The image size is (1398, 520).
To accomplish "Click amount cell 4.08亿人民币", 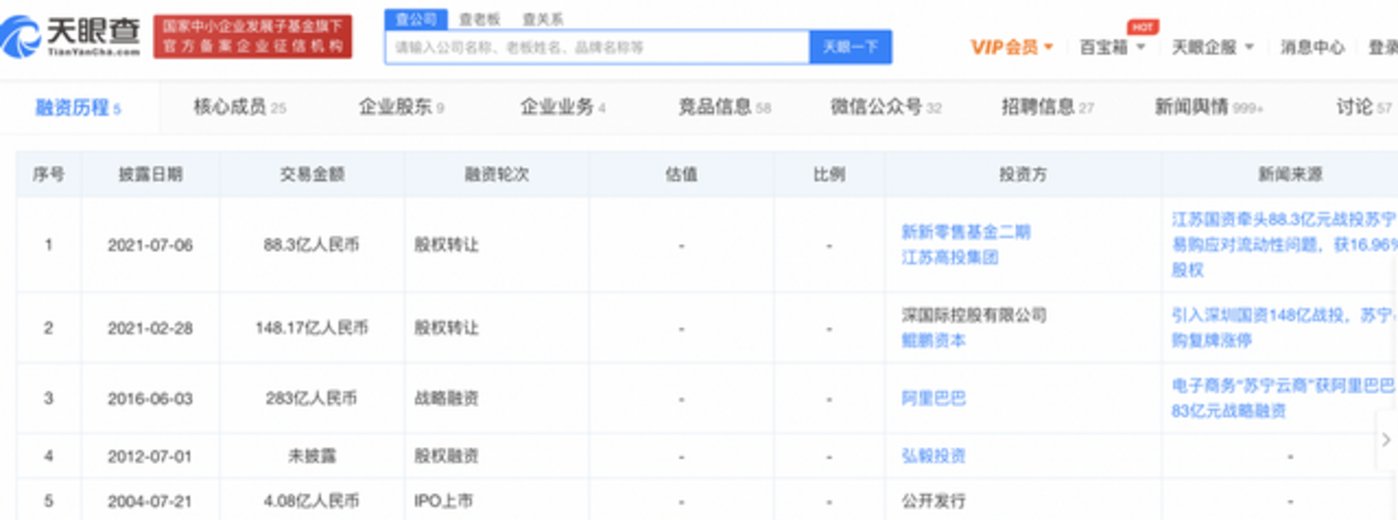I will [x=312, y=501].
